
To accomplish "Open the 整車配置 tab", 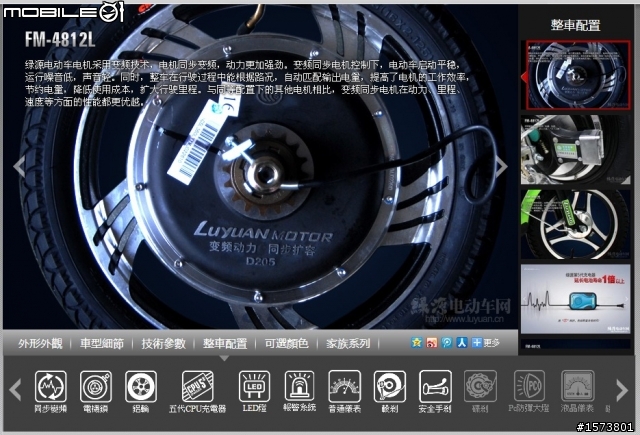I will pyautogui.click(x=225, y=344).
